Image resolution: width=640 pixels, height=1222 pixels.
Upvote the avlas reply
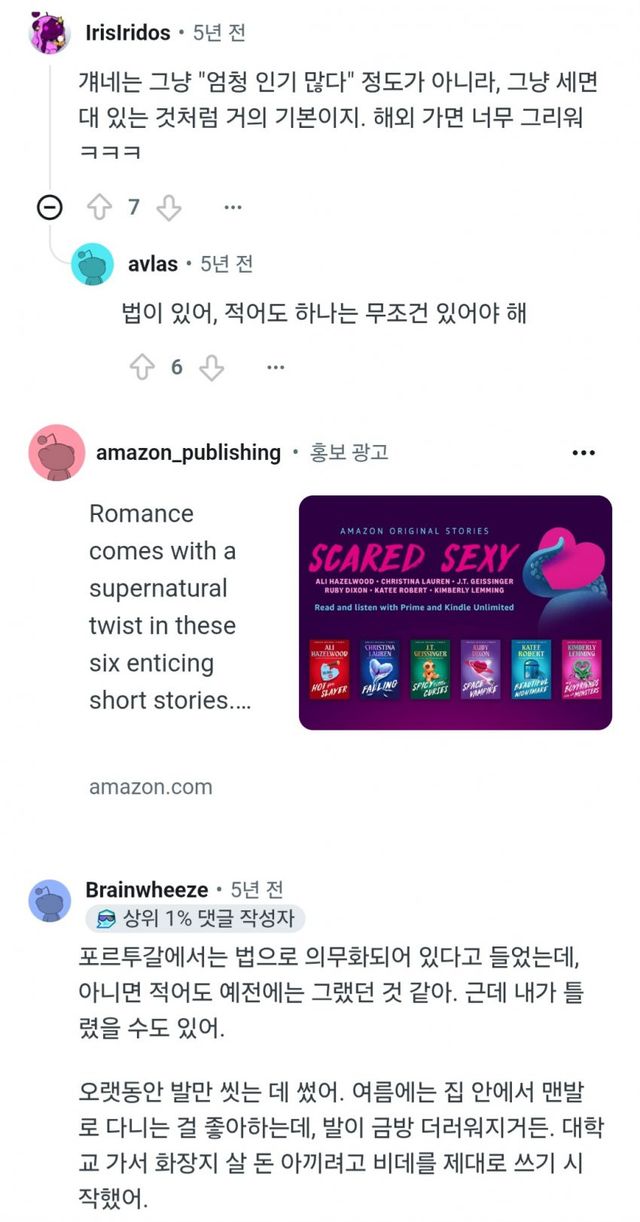(142, 367)
